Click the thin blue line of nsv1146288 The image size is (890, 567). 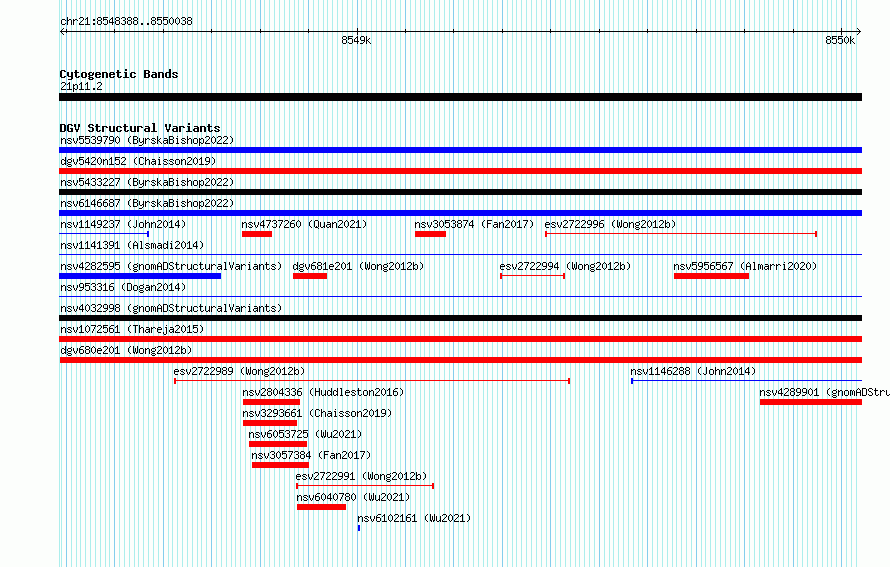coord(746,381)
